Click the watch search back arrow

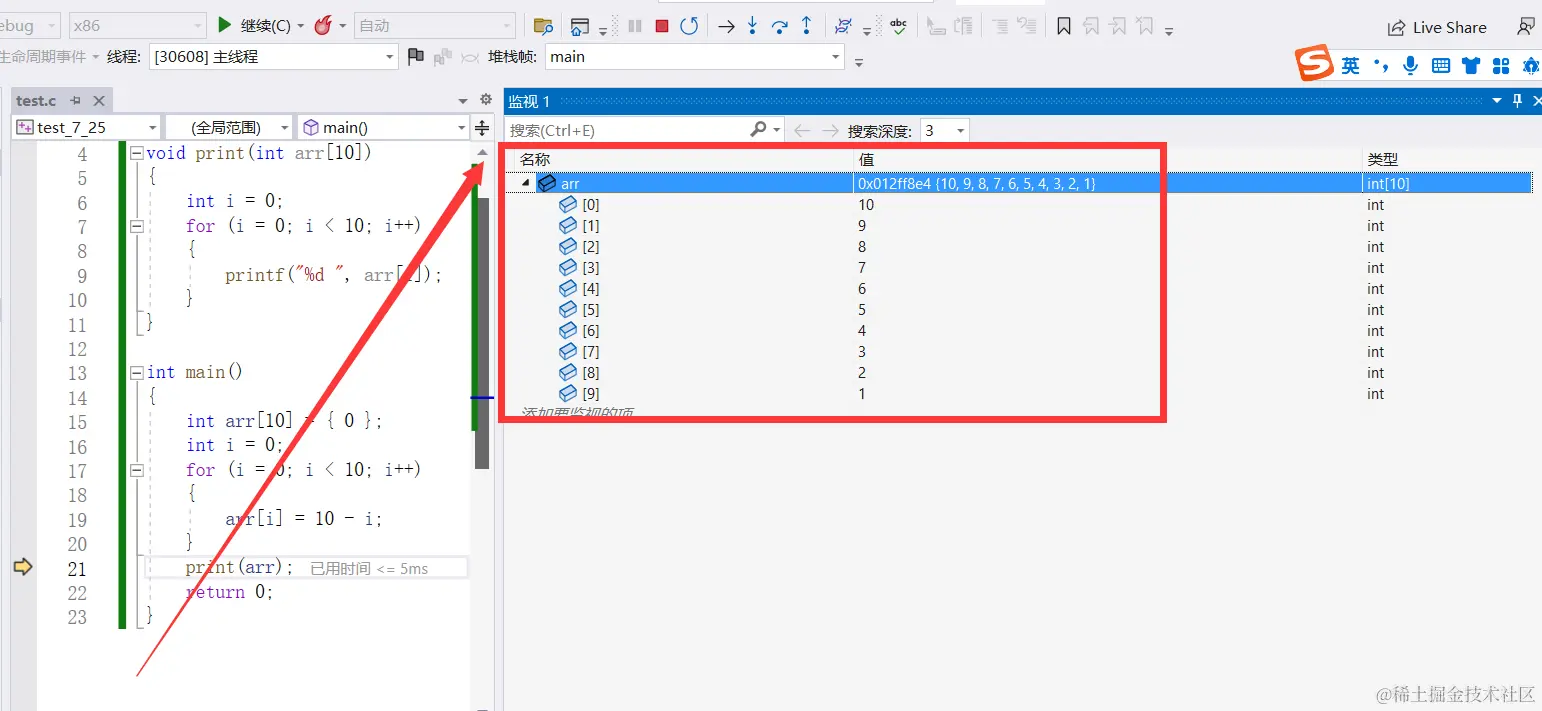coord(802,130)
